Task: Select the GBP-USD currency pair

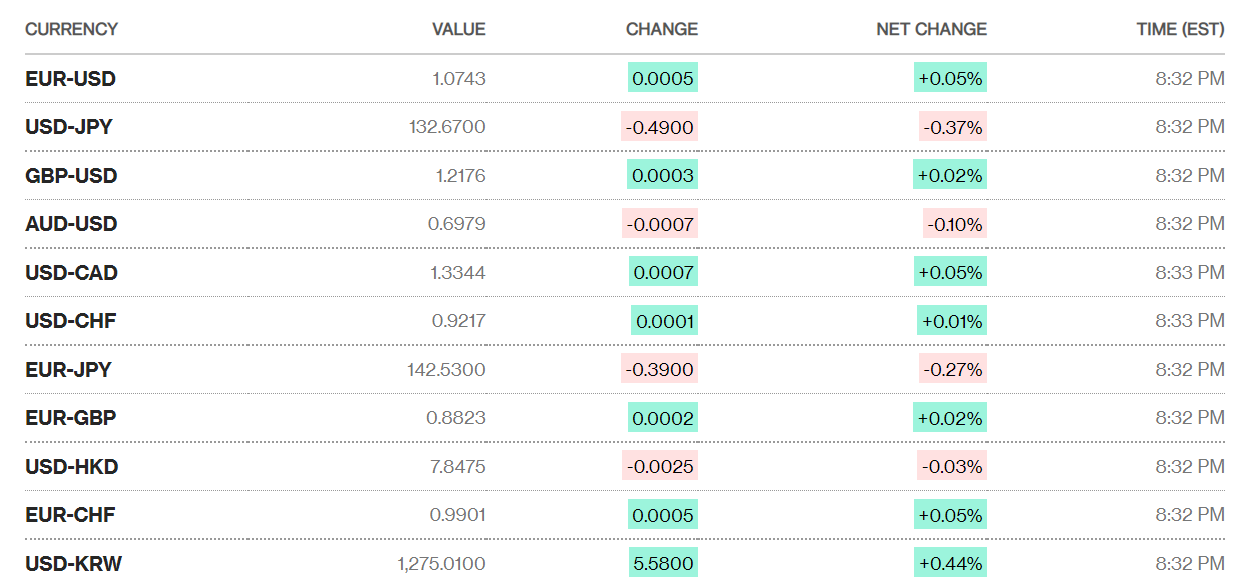Action: coord(71,176)
